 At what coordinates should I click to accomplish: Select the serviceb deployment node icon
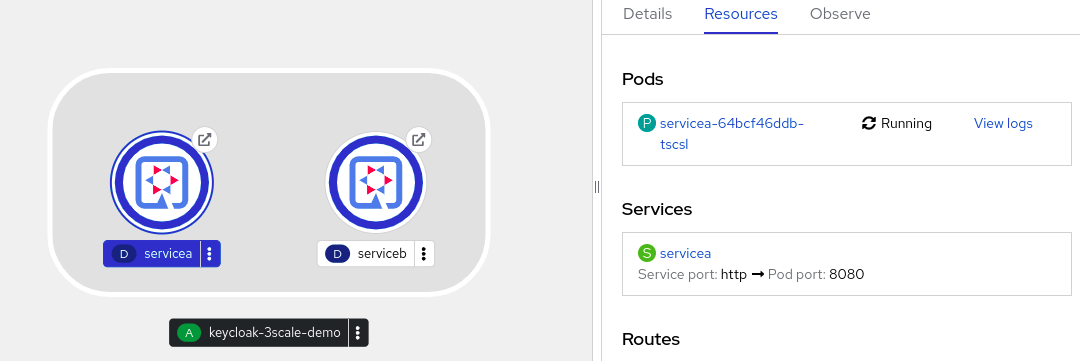375,183
